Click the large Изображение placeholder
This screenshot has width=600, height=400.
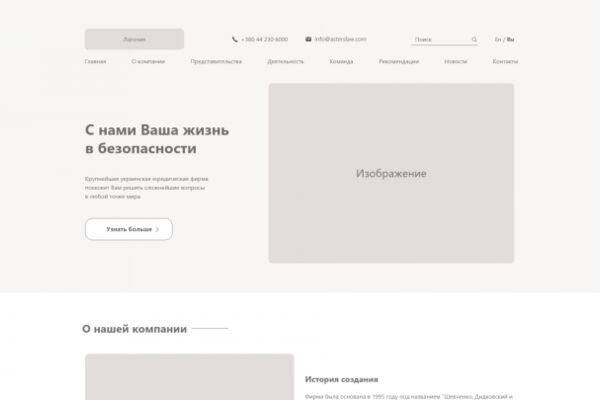(x=391, y=173)
